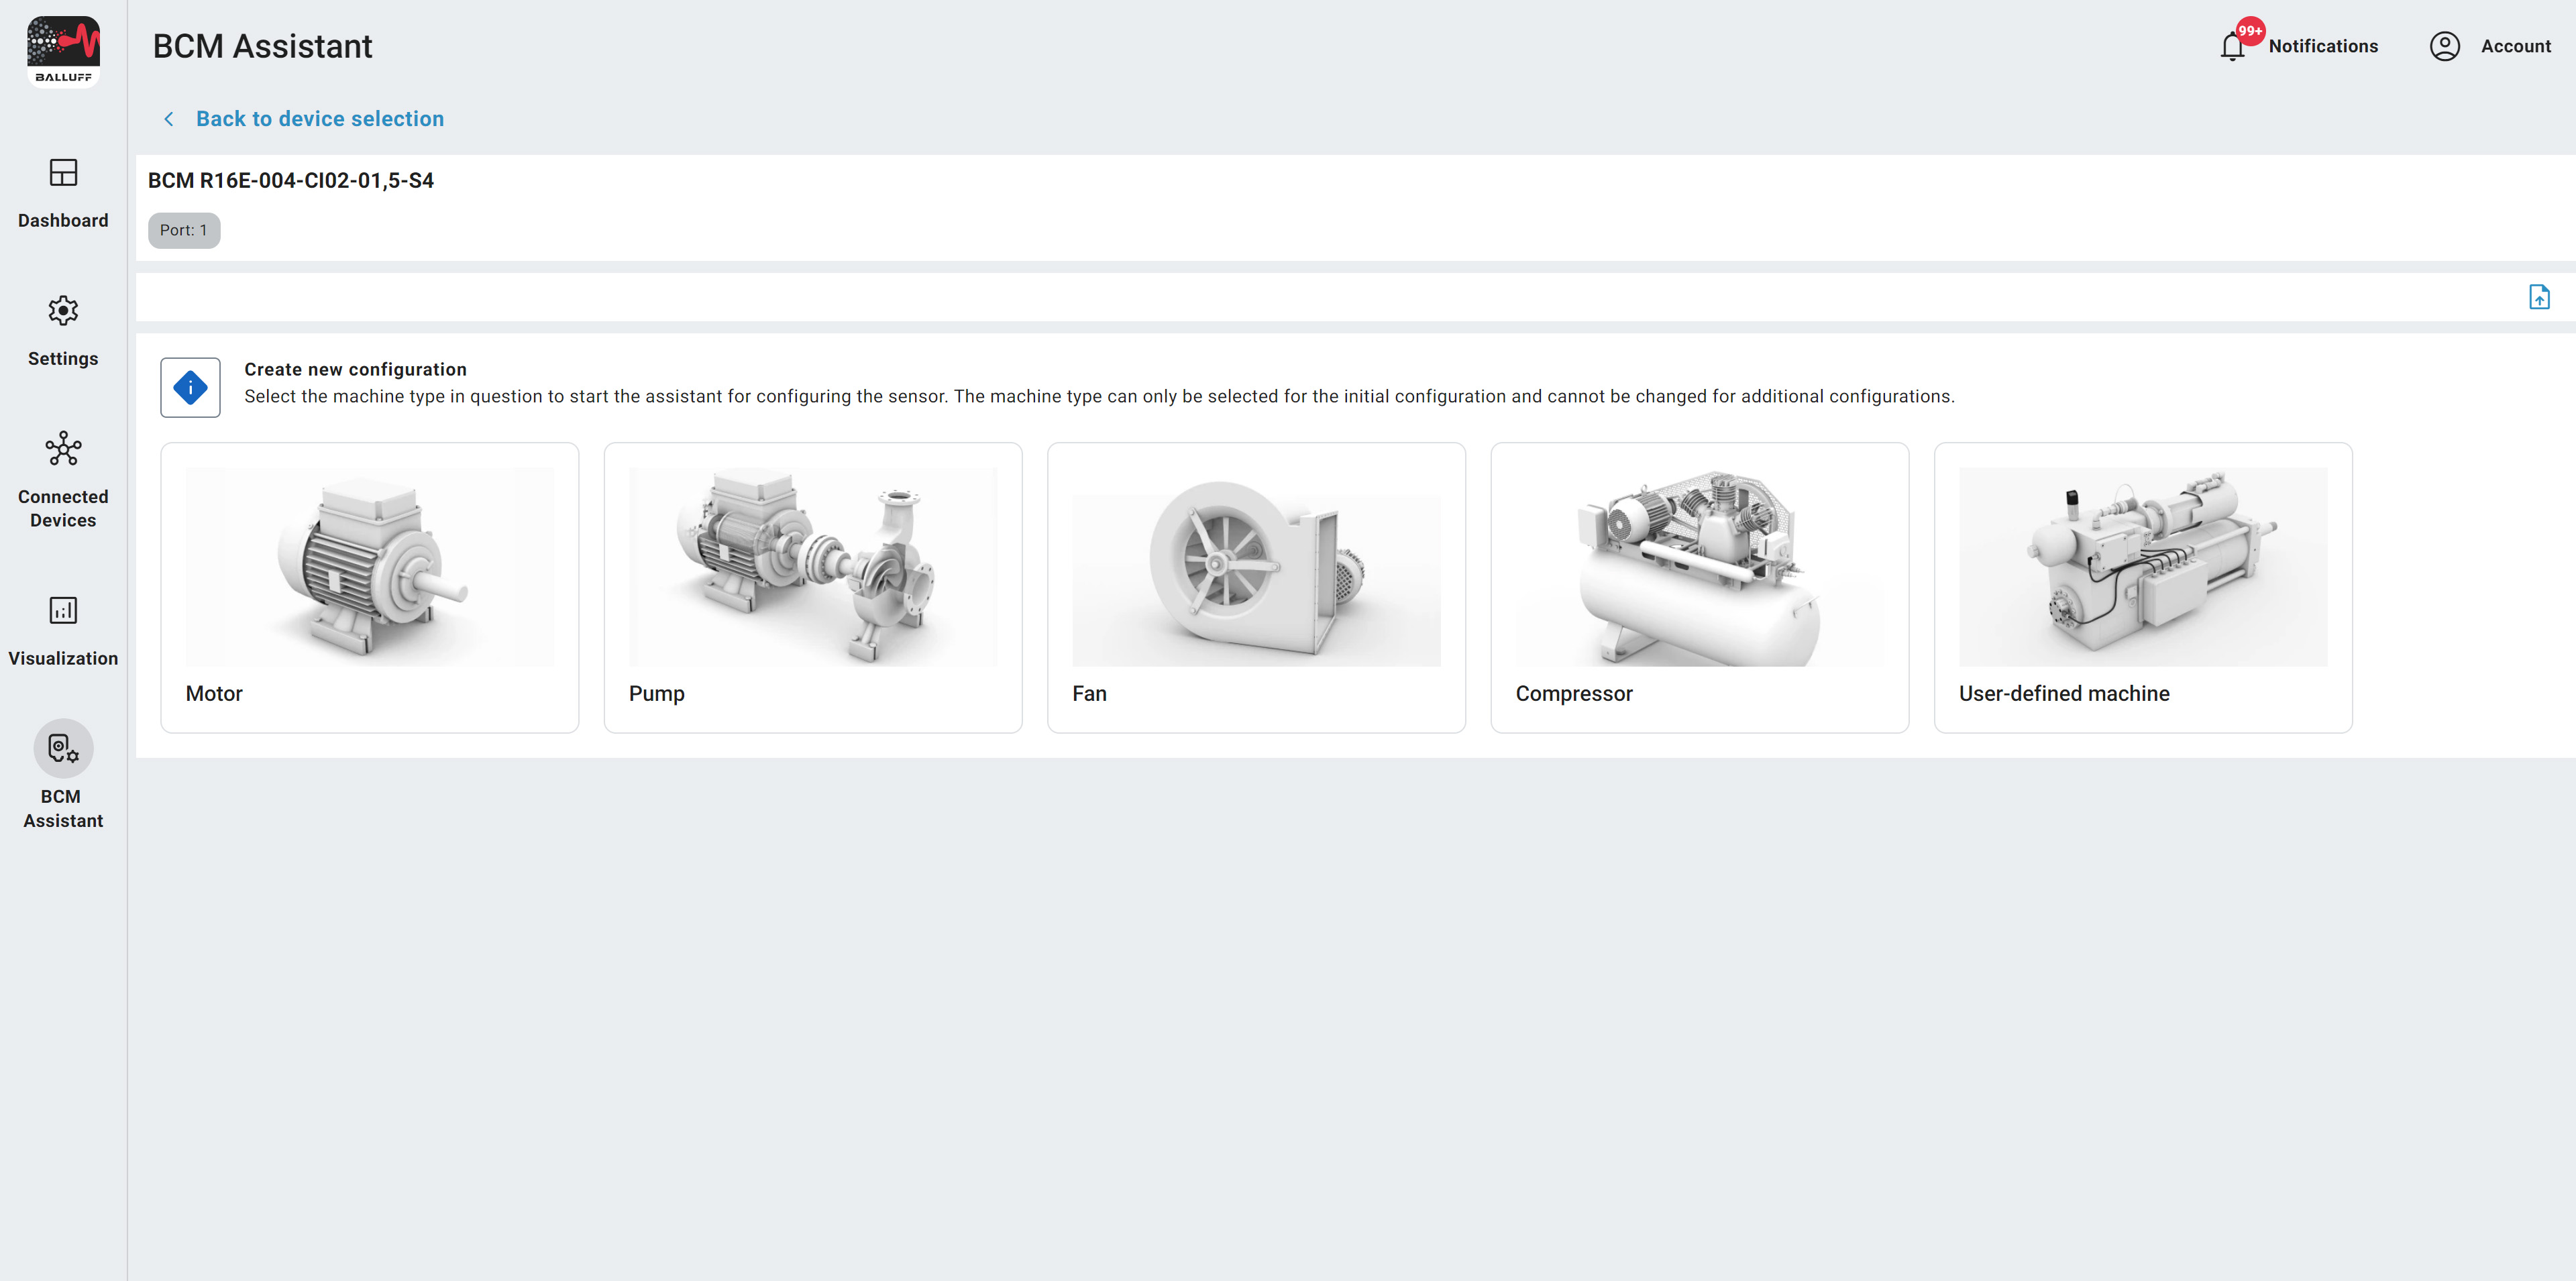This screenshot has width=2576, height=1281.
Task: Click the back chevron arrow
Action: 168,119
